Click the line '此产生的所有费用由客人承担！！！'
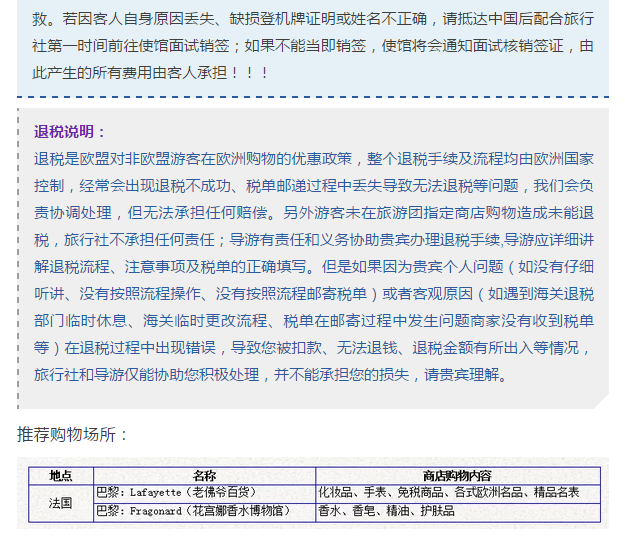This screenshot has width=625, height=537. point(151,74)
